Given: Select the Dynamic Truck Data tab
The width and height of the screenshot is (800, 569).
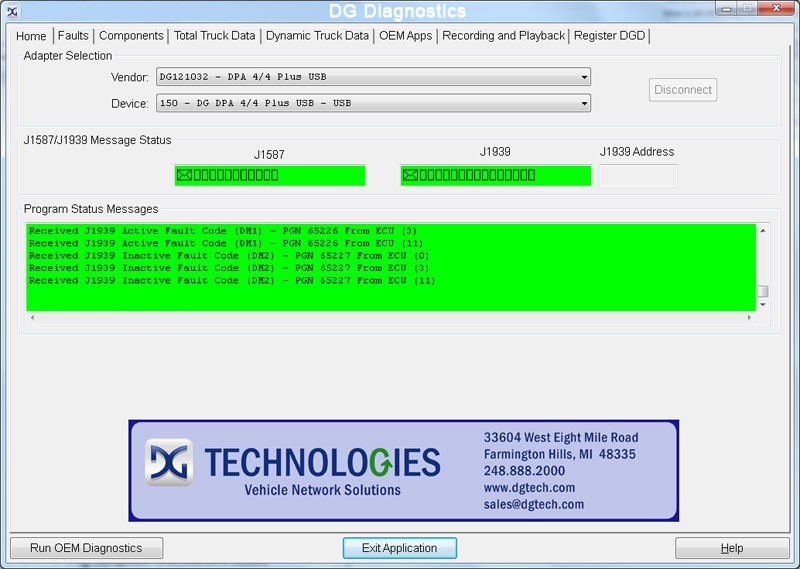Looking at the screenshot, I should click(x=317, y=36).
